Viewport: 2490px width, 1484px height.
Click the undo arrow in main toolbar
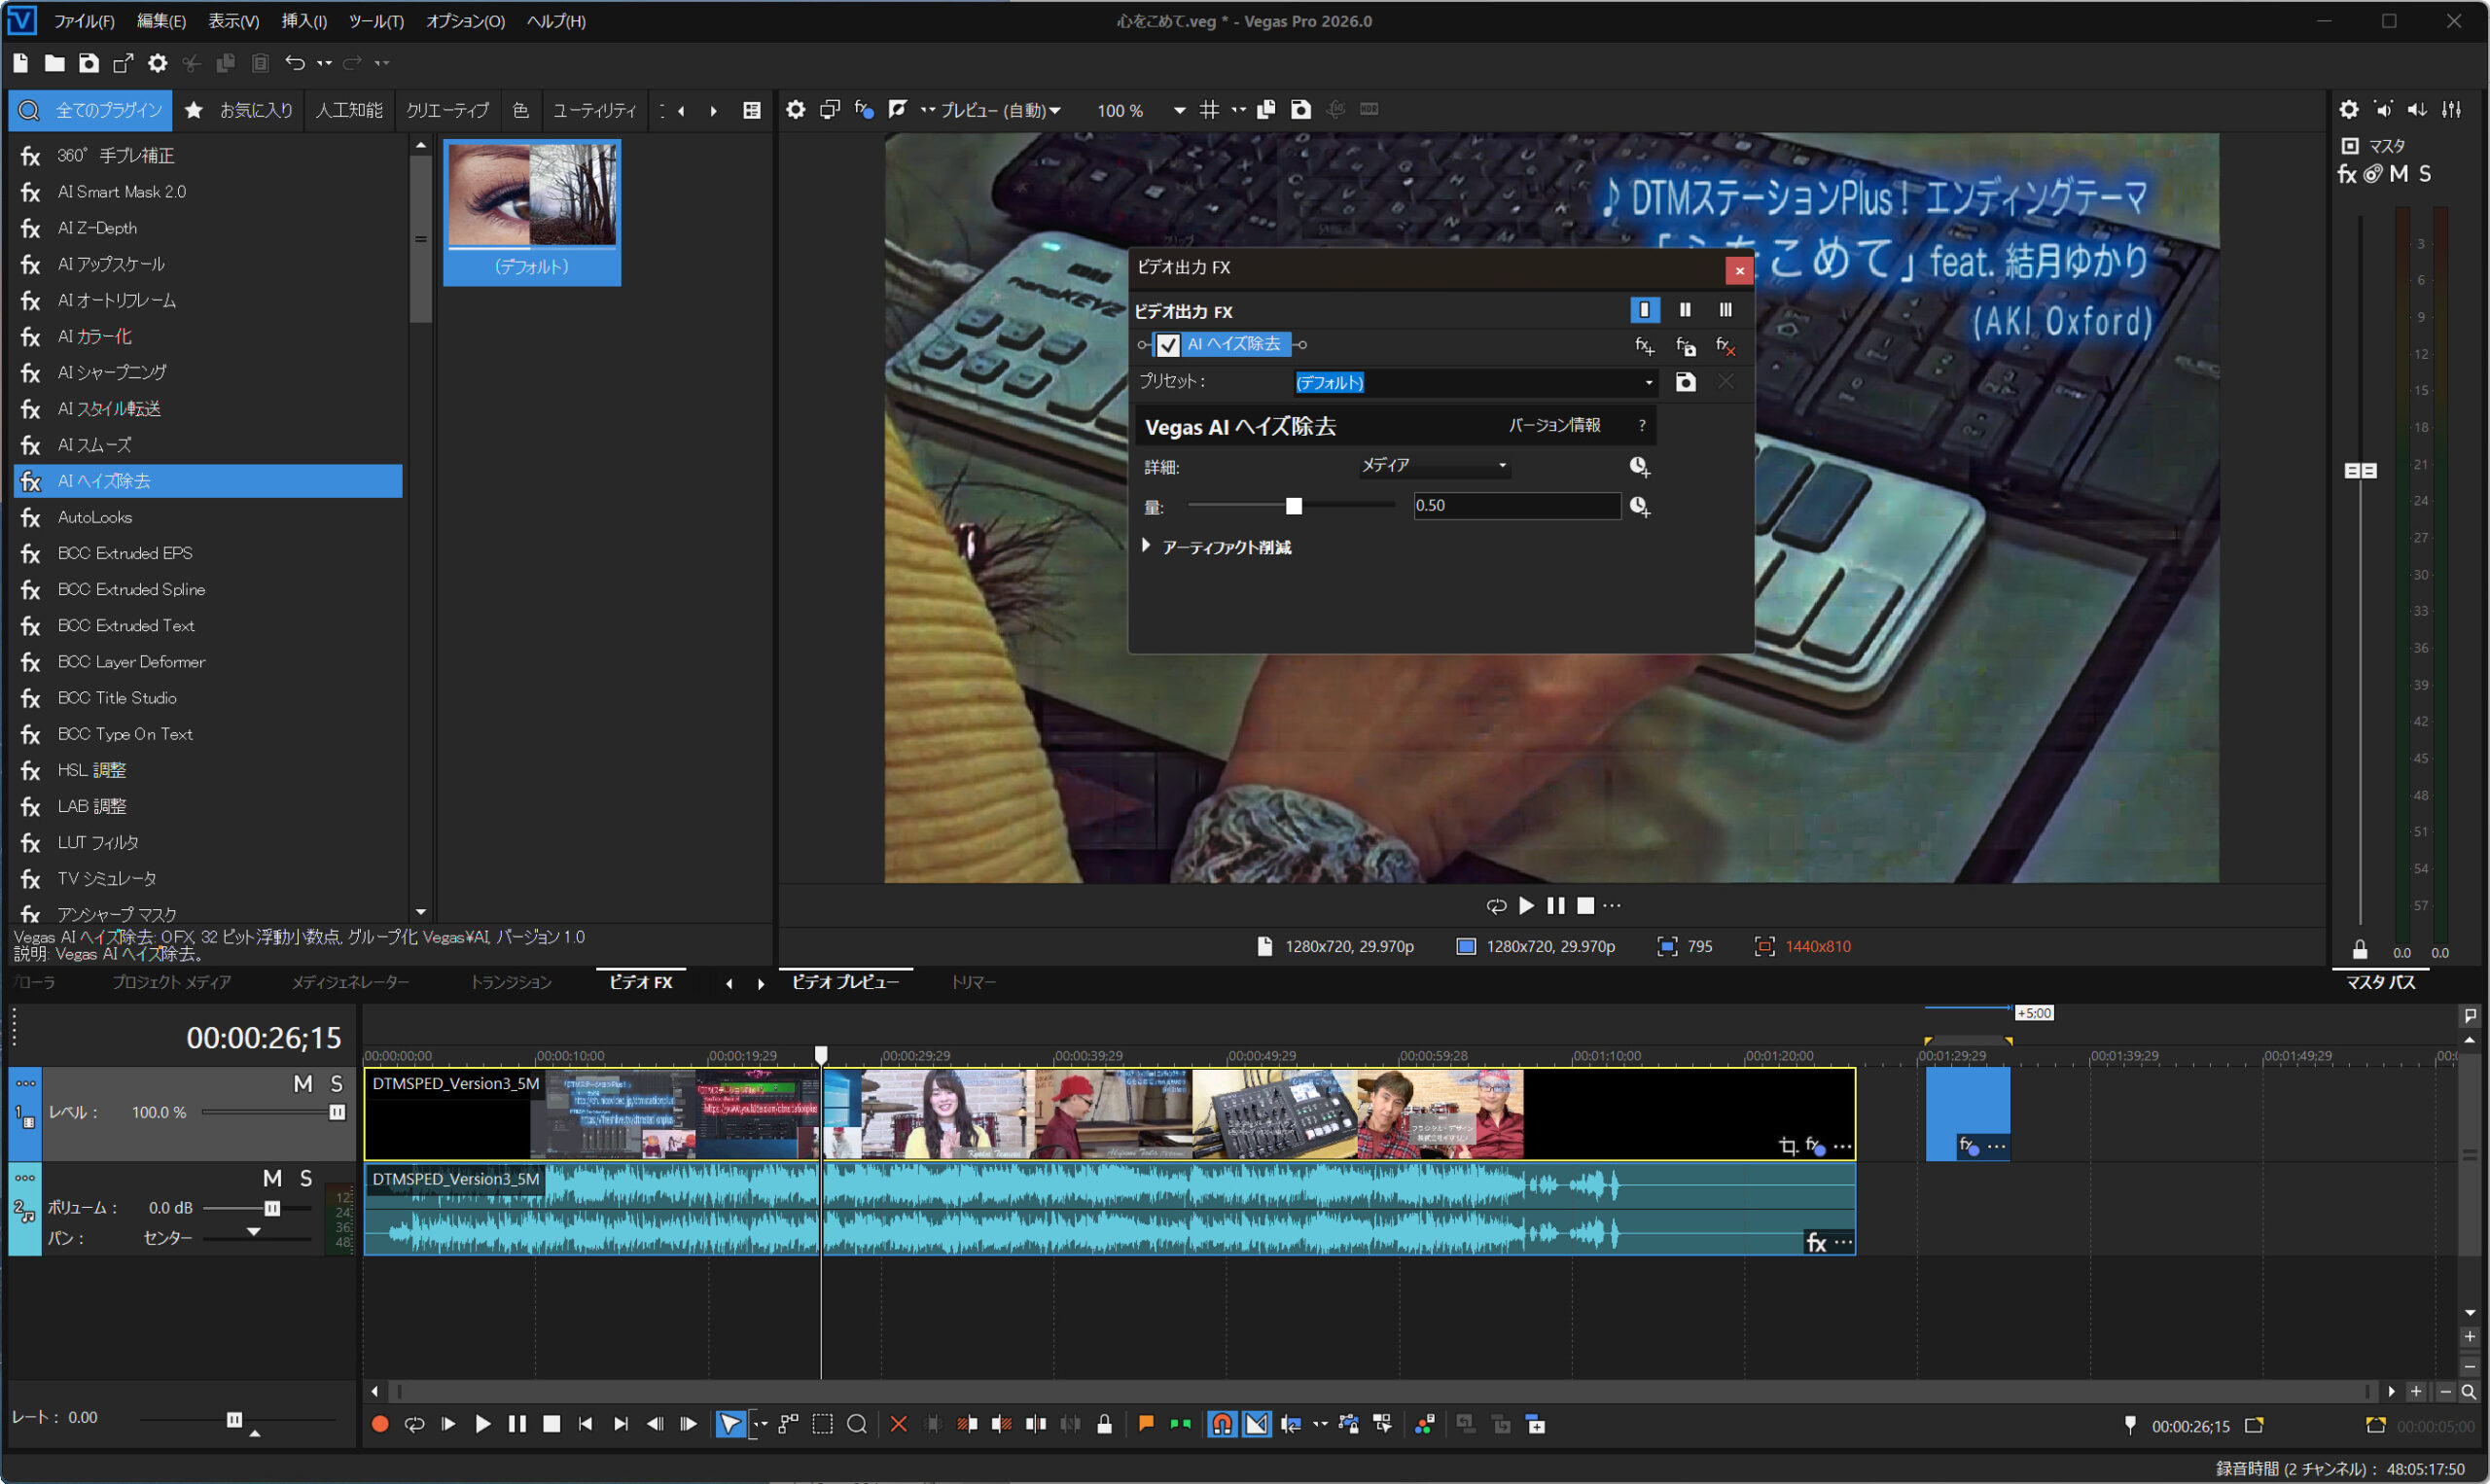[x=294, y=63]
